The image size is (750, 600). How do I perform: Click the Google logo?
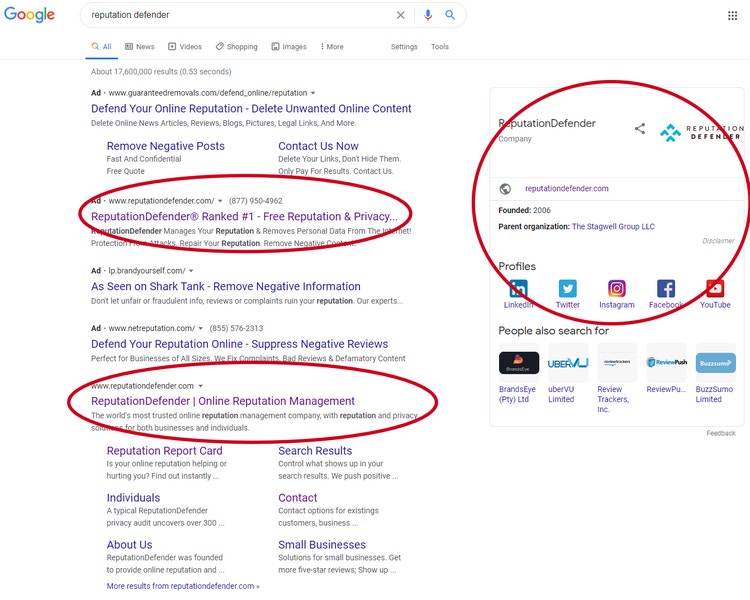[29, 14]
